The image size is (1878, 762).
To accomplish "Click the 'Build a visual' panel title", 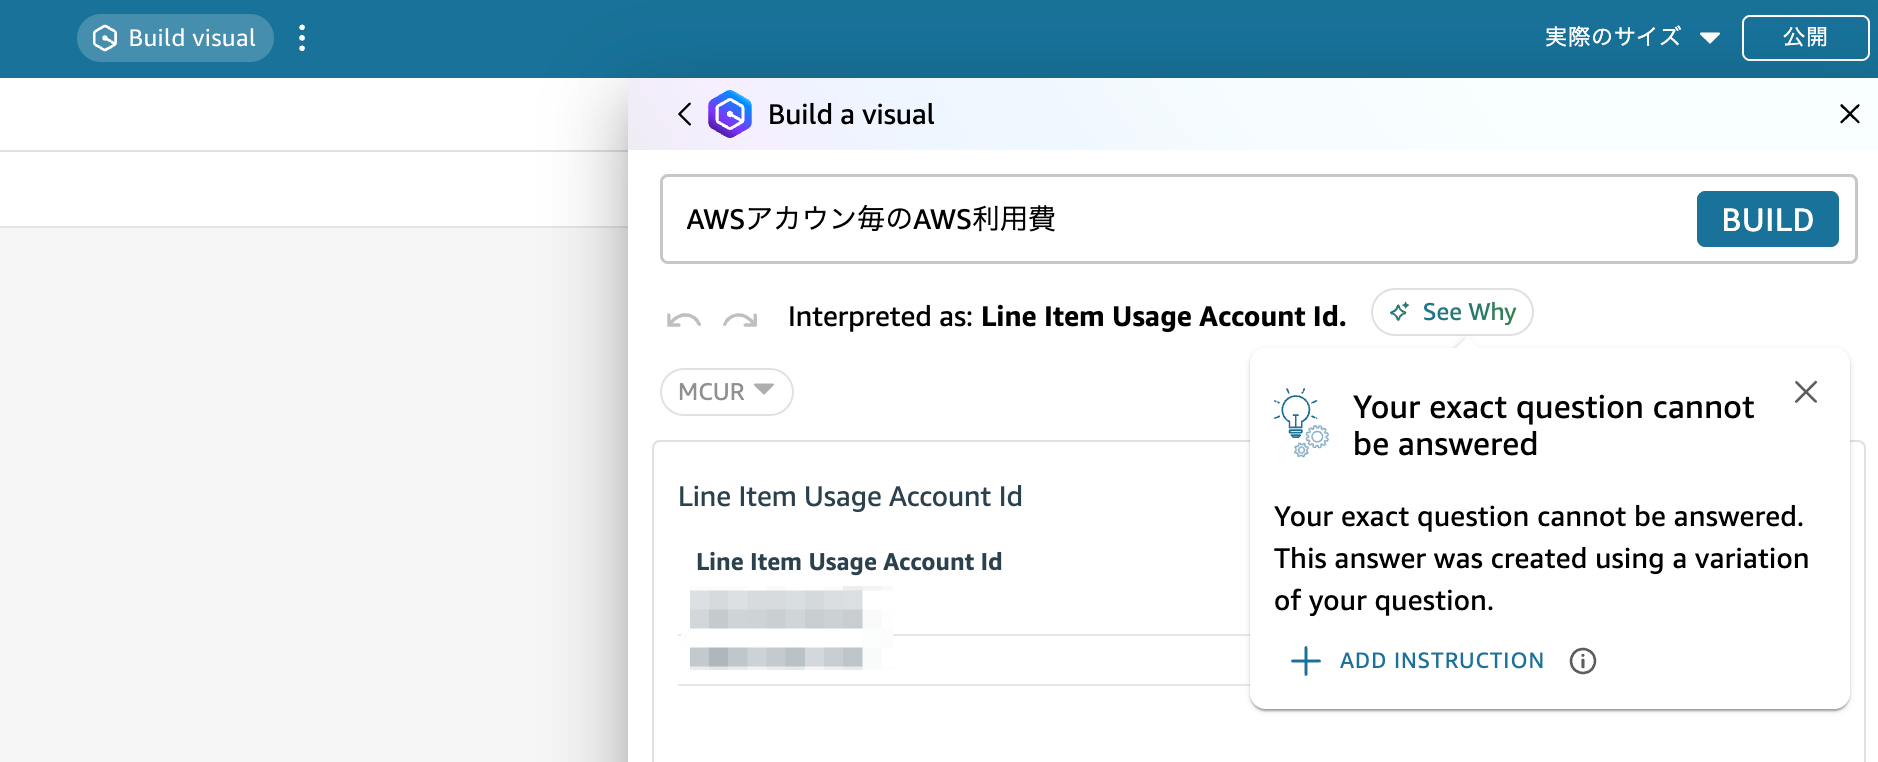I will (x=851, y=115).
